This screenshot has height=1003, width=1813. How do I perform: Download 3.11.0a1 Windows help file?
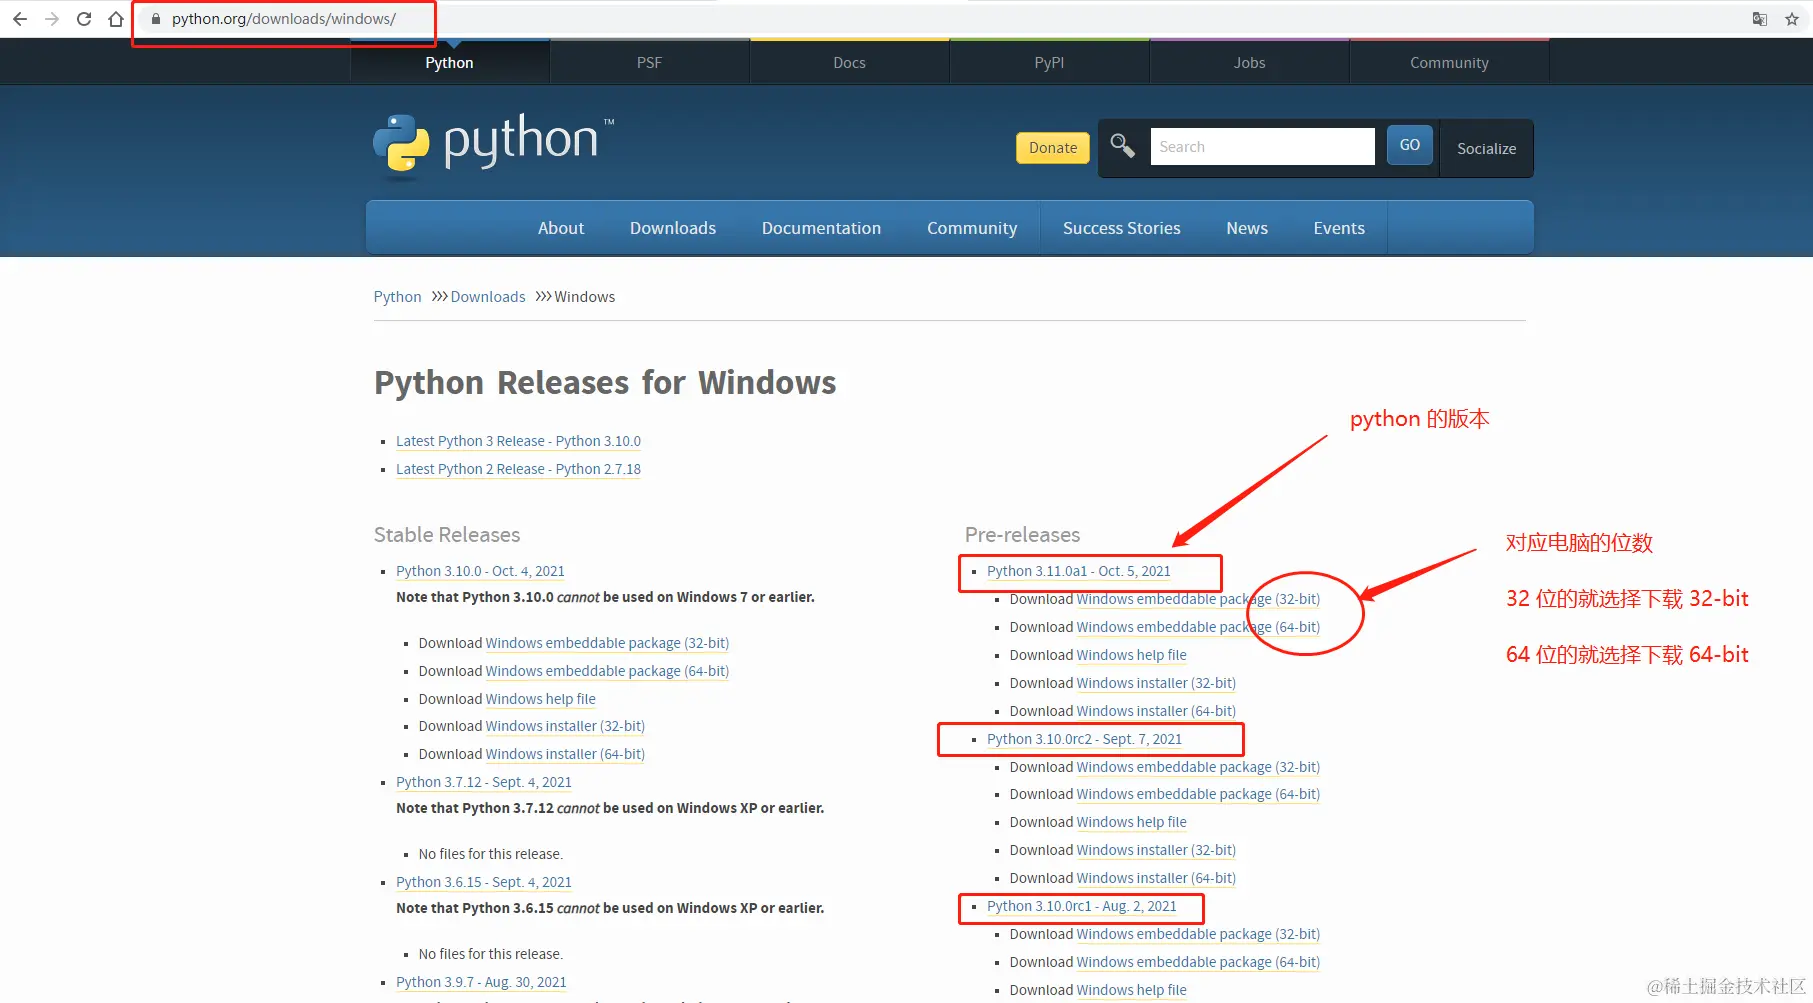[x=1131, y=655]
